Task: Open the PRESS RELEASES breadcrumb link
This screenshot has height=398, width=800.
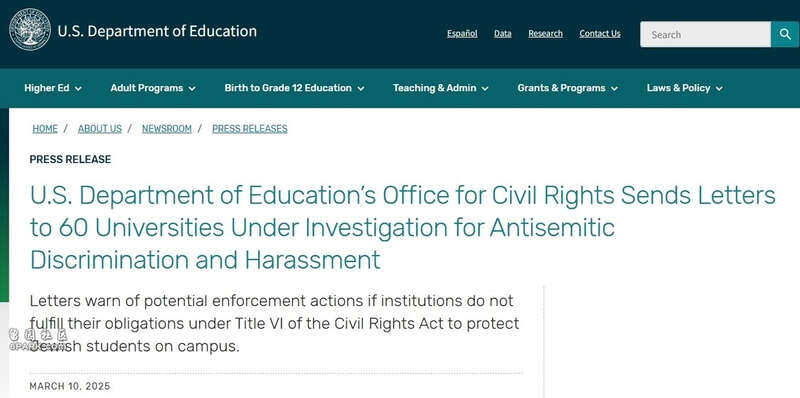Action: pyautogui.click(x=250, y=129)
